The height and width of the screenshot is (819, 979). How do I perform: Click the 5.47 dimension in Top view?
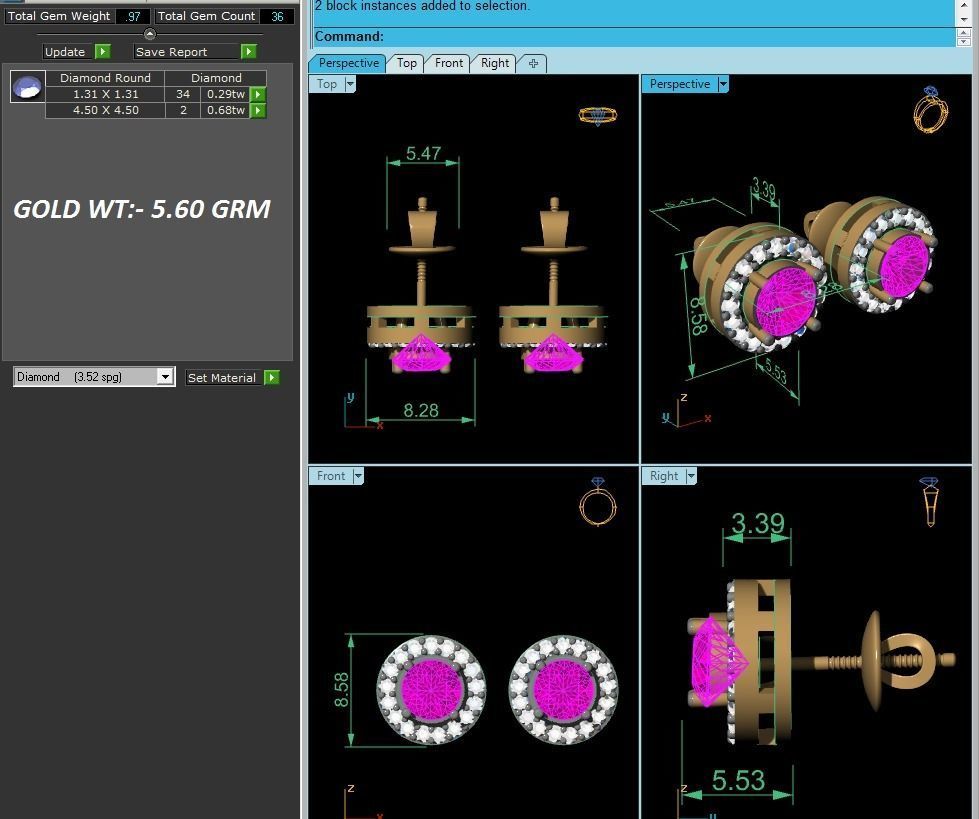click(x=423, y=153)
